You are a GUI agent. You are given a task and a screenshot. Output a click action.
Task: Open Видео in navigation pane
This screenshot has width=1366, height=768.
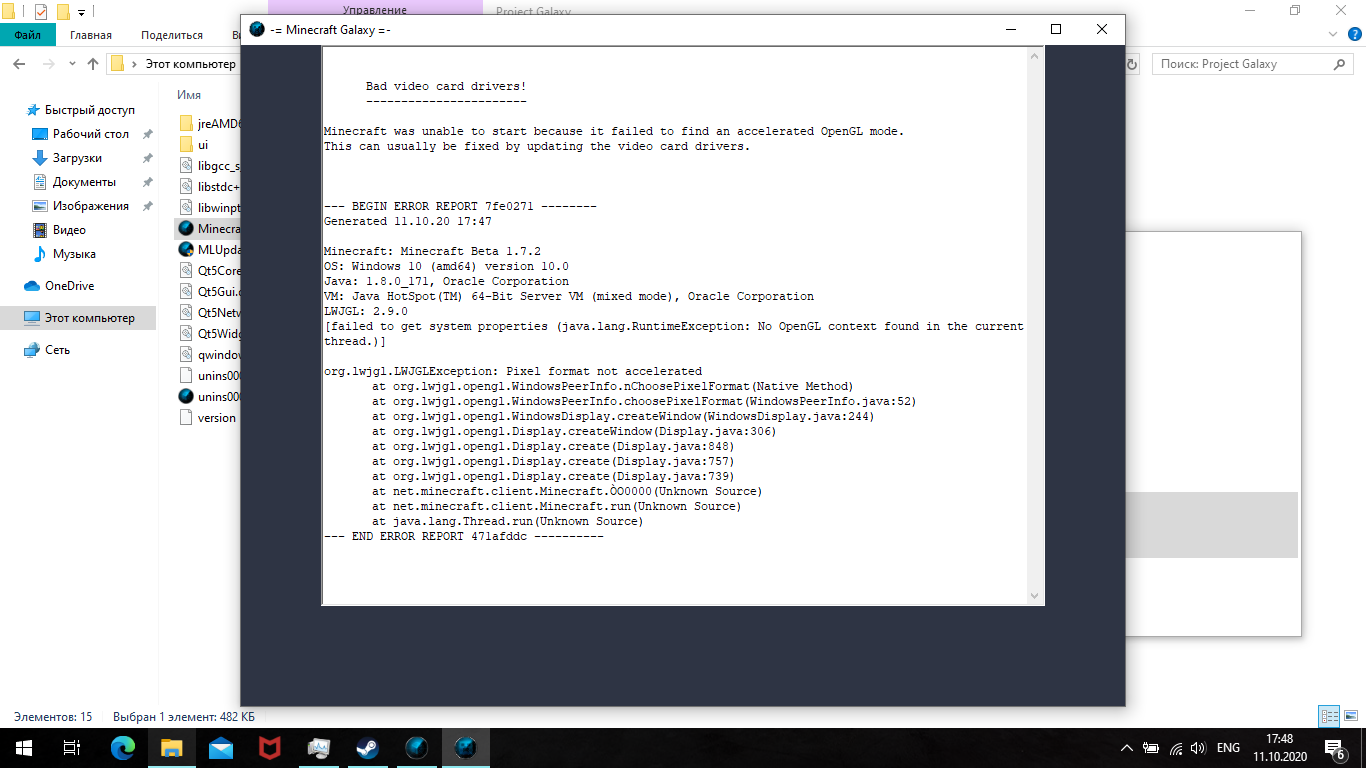click(x=69, y=230)
